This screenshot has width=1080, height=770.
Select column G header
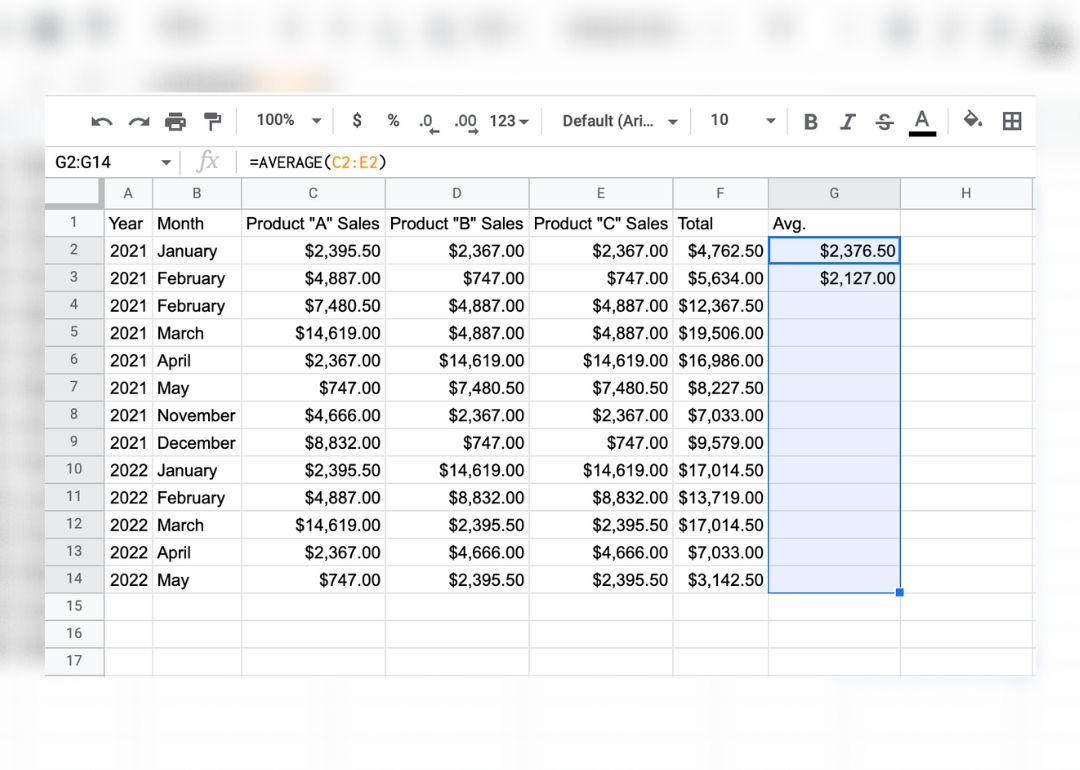pyautogui.click(x=834, y=194)
